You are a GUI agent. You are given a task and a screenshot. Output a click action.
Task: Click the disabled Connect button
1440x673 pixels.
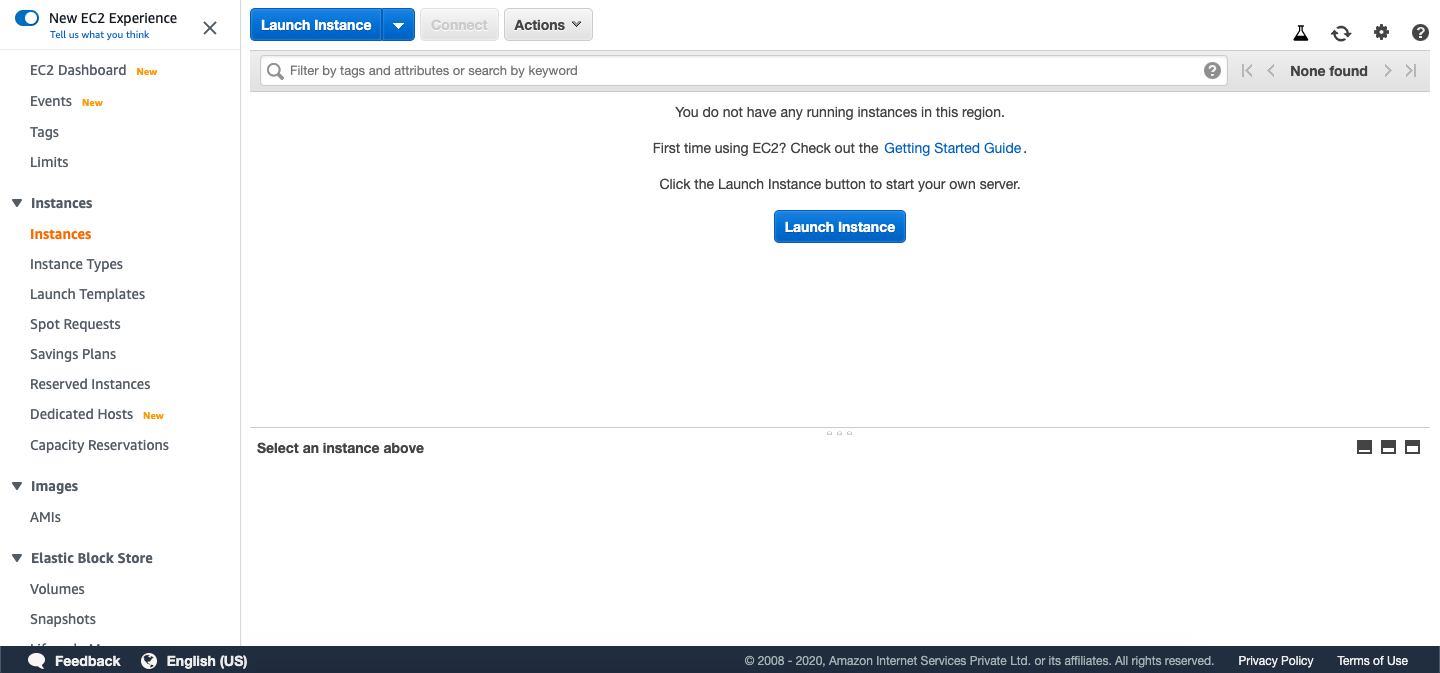coord(459,25)
